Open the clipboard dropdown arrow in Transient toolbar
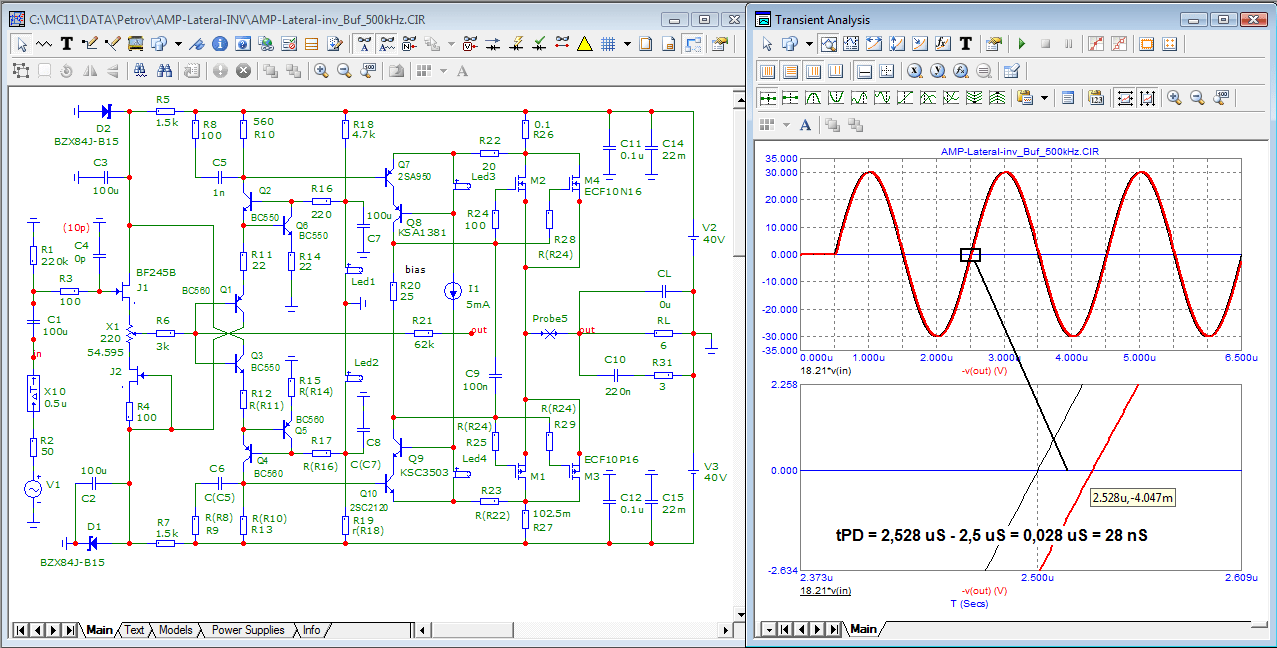This screenshot has width=1277, height=648. point(1044,97)
